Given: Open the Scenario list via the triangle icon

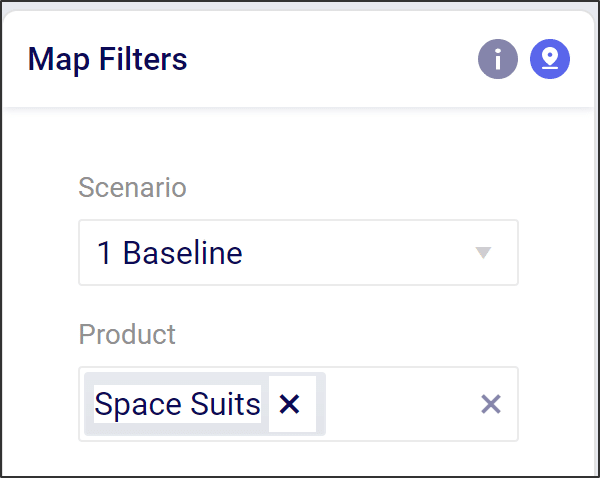Looking at the screenshot, I should [x=484, y=253].
